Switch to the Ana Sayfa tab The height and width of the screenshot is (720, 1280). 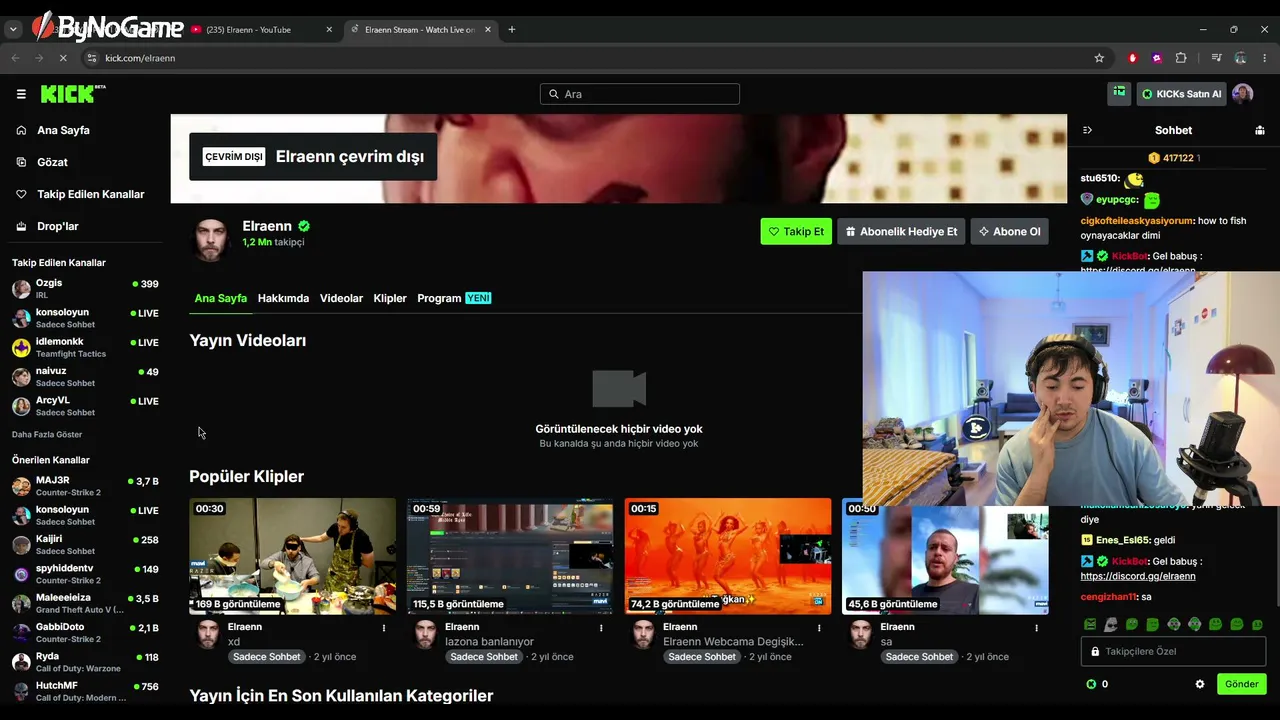tap(221, 298)
